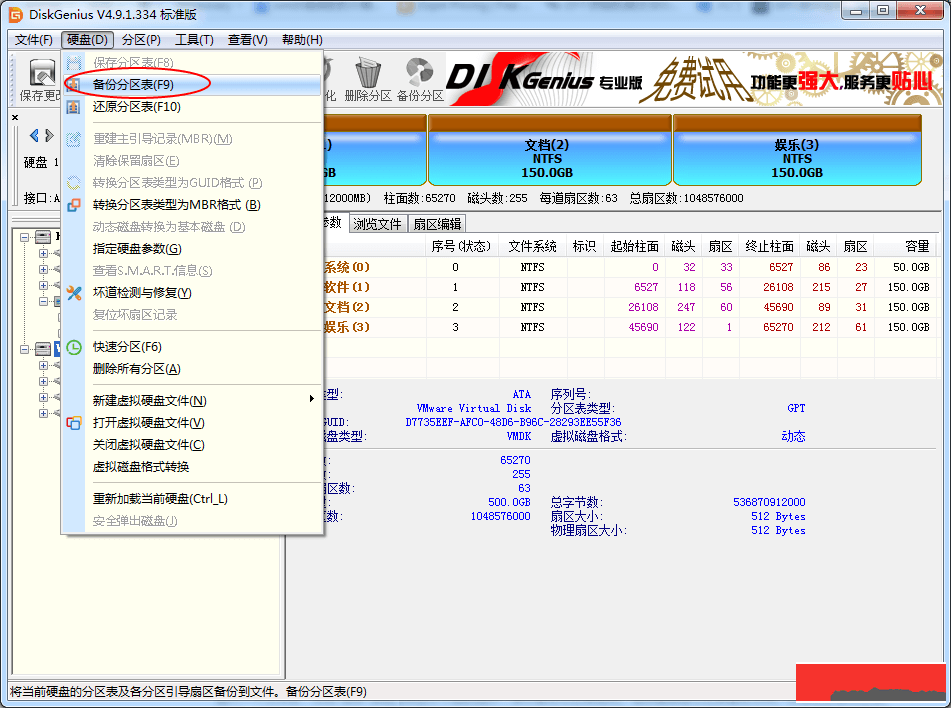951x708 pixels.
Task: Click the bad track repair tools icon
Action: click(73, 293)
